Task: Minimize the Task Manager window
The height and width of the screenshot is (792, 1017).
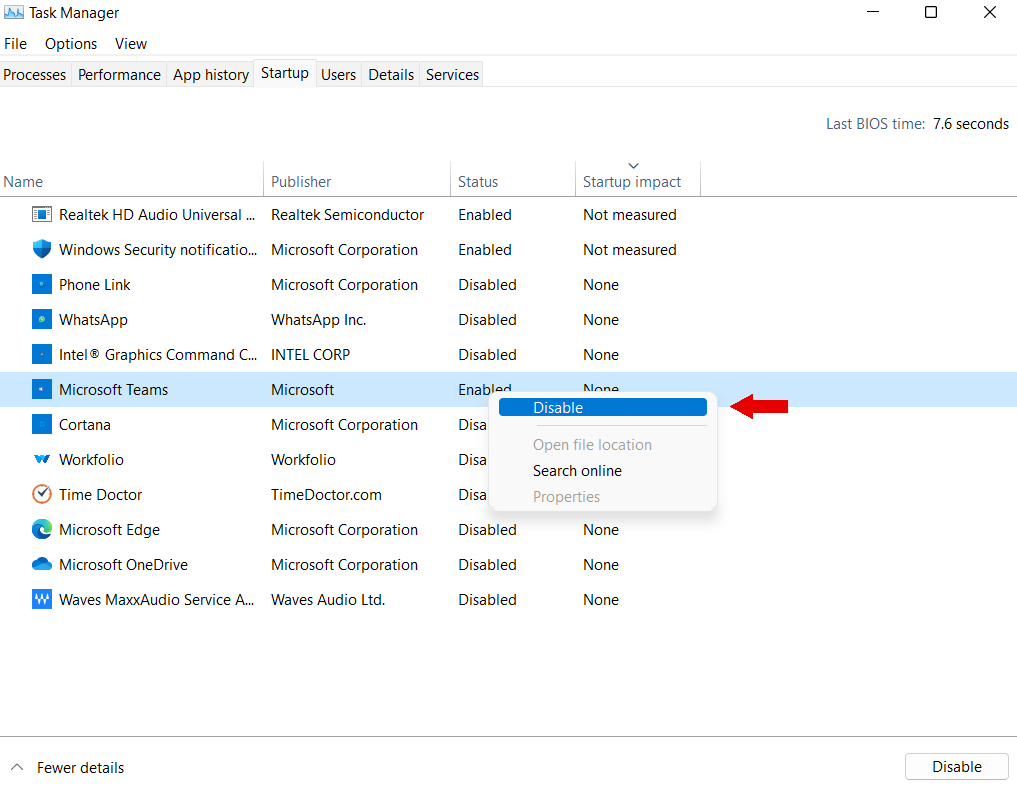Action: (873, 12)
